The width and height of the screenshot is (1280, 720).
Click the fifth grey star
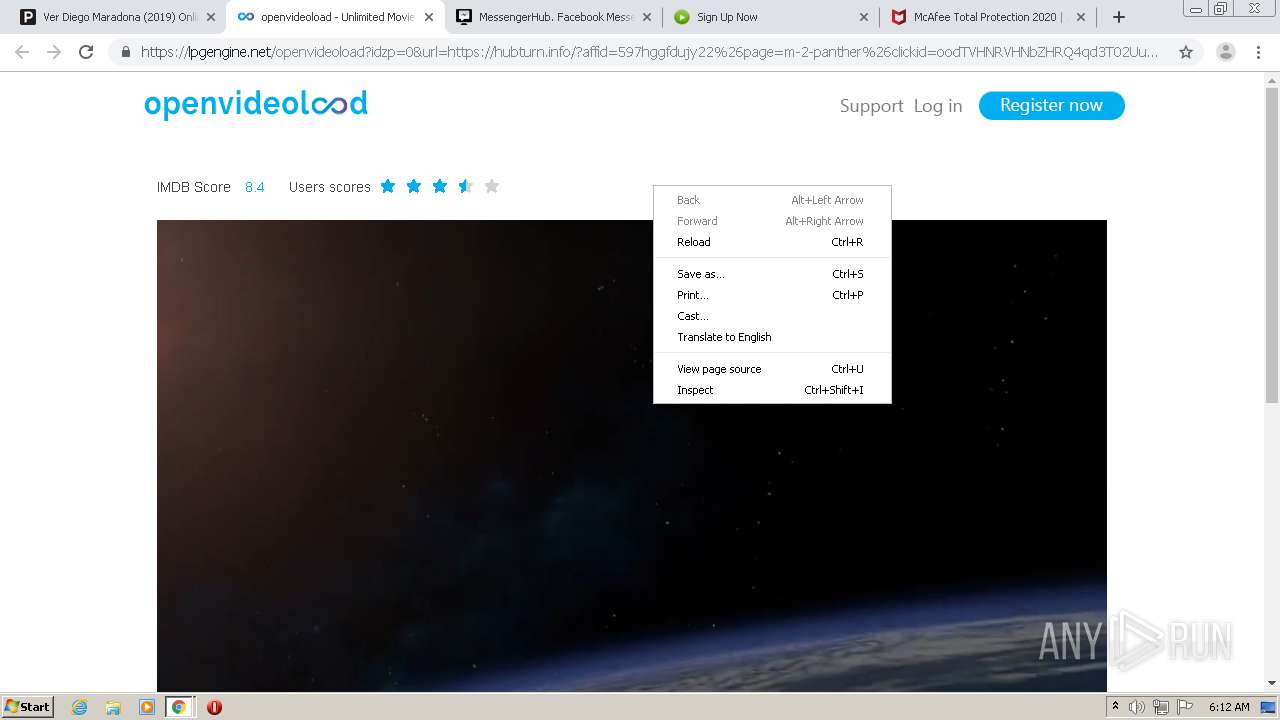pos(492,186)
